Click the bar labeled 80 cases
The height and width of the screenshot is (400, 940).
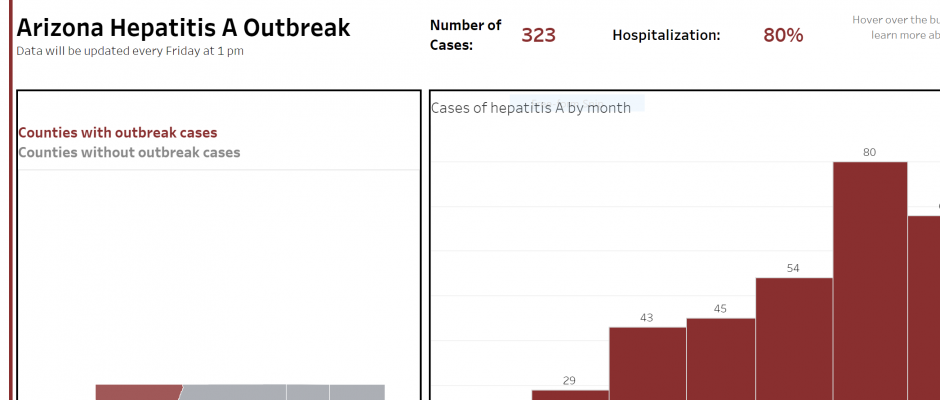pyautogui.click(x=870, y=280)
